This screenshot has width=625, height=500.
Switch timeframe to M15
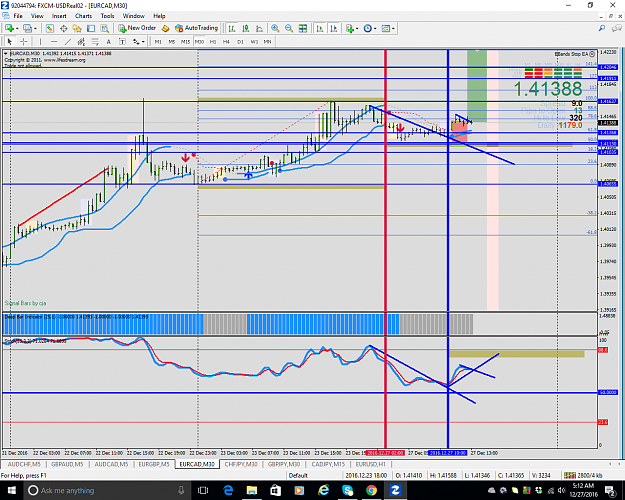[x=185, y=41]
